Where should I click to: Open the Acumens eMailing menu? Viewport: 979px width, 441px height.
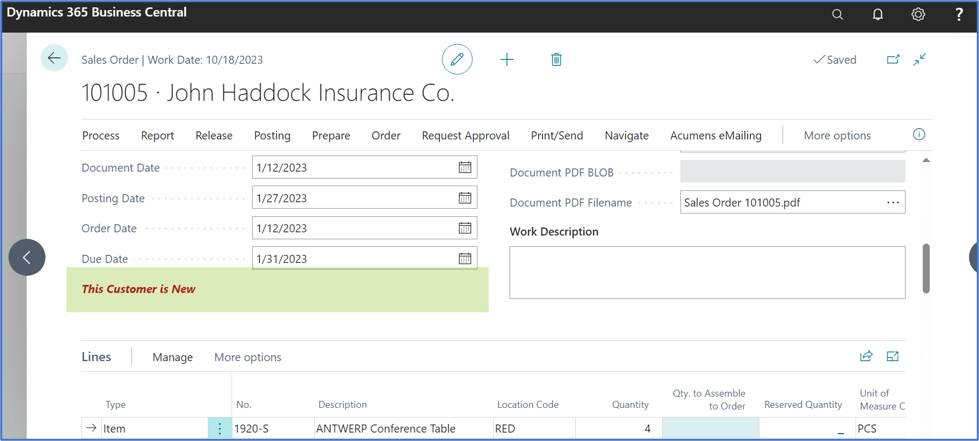(x=716, y=136)
